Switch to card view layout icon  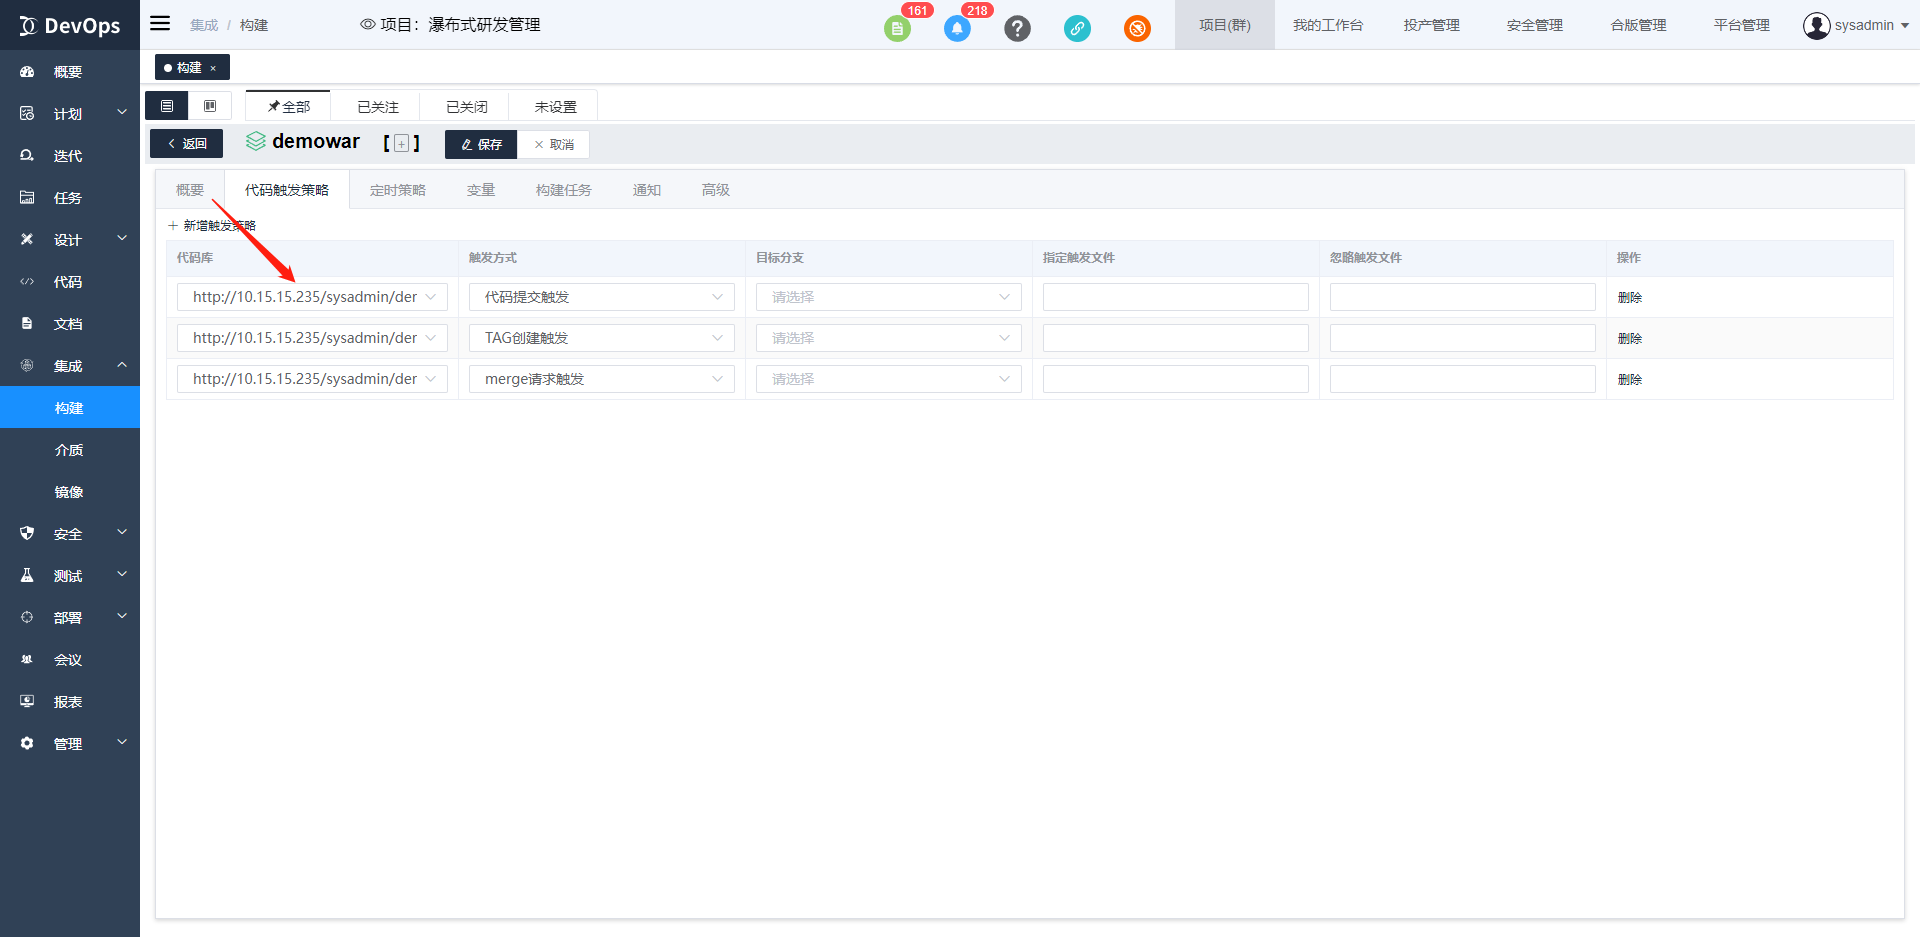coord(210,106)
